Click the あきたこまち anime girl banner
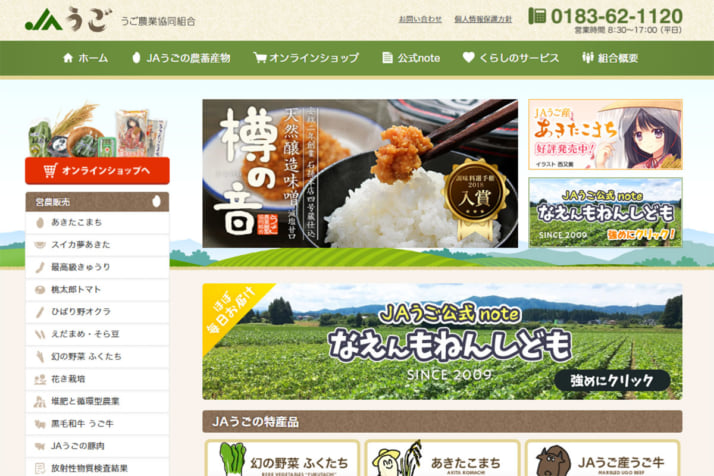Viewport: 714px width, 476px height. pos(605,134)
